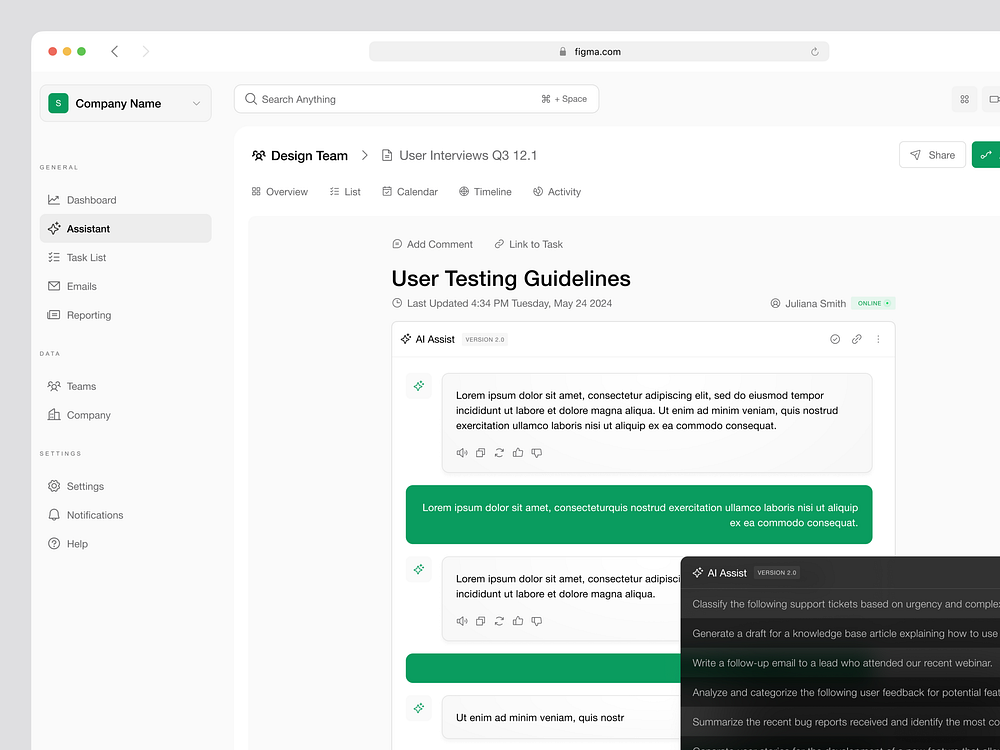Screen dimensions: 1000x750
Task: Open the Timeline tab
Action: (x=485, y=191)
